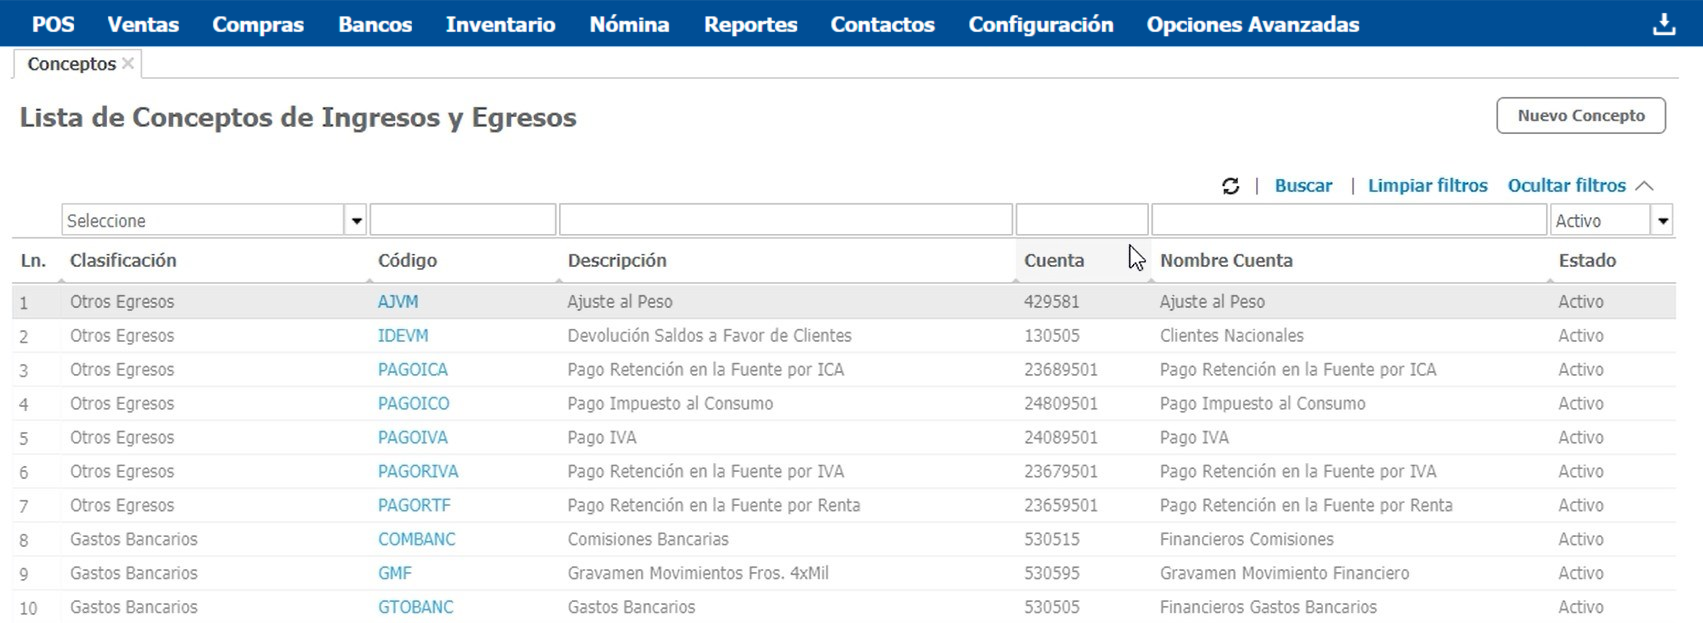Close the Conceptos tab
This screenshot has width=1703, height=623.
coord(128,64)
